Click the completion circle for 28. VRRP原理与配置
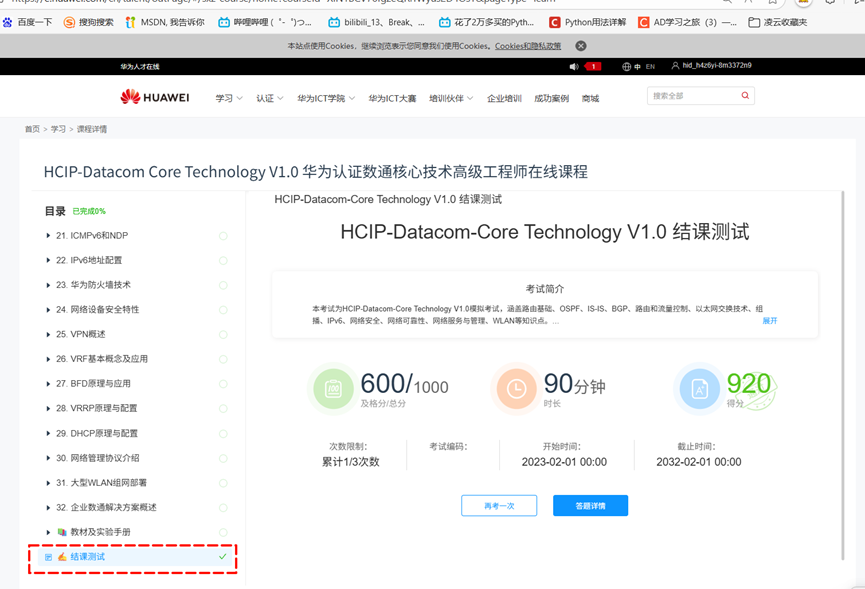The image size is (865, 589). tap(223, 409)
